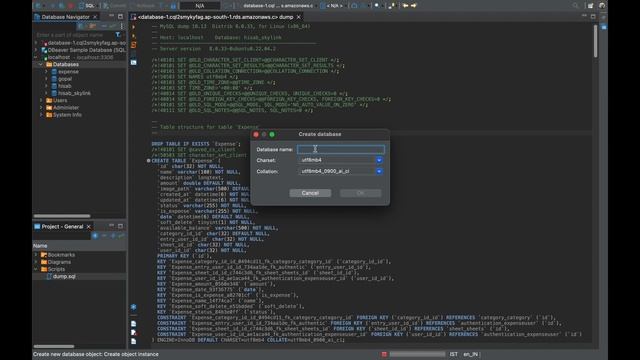The width and height of the screenshot is (640, 360).
Task: Close the Database Navigator tab
Action: point(95,17)
